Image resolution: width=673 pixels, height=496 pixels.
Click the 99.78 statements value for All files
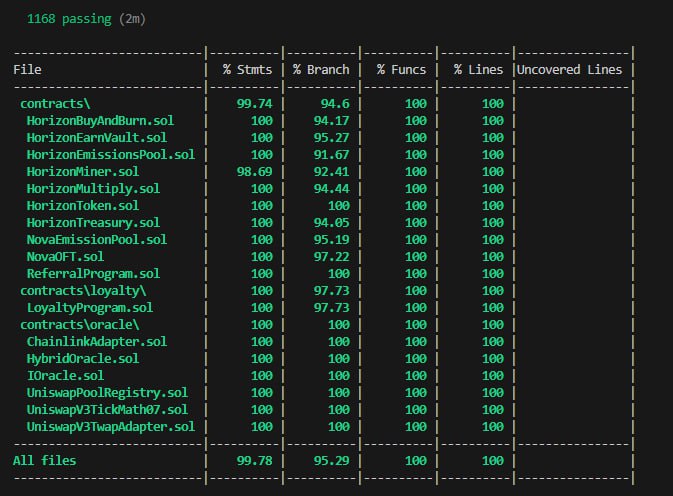click(x=255, y=460)
